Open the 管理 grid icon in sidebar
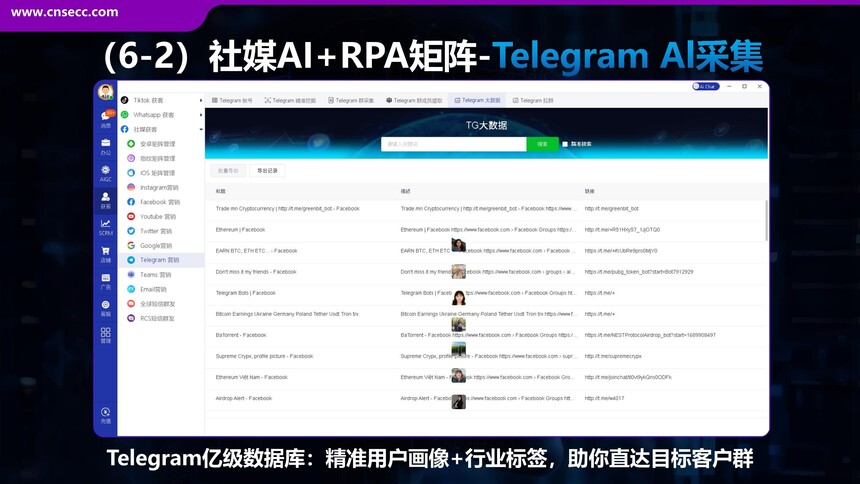This screenshot has height=484, width=860. pyautogui.click(x=105, y=335)
